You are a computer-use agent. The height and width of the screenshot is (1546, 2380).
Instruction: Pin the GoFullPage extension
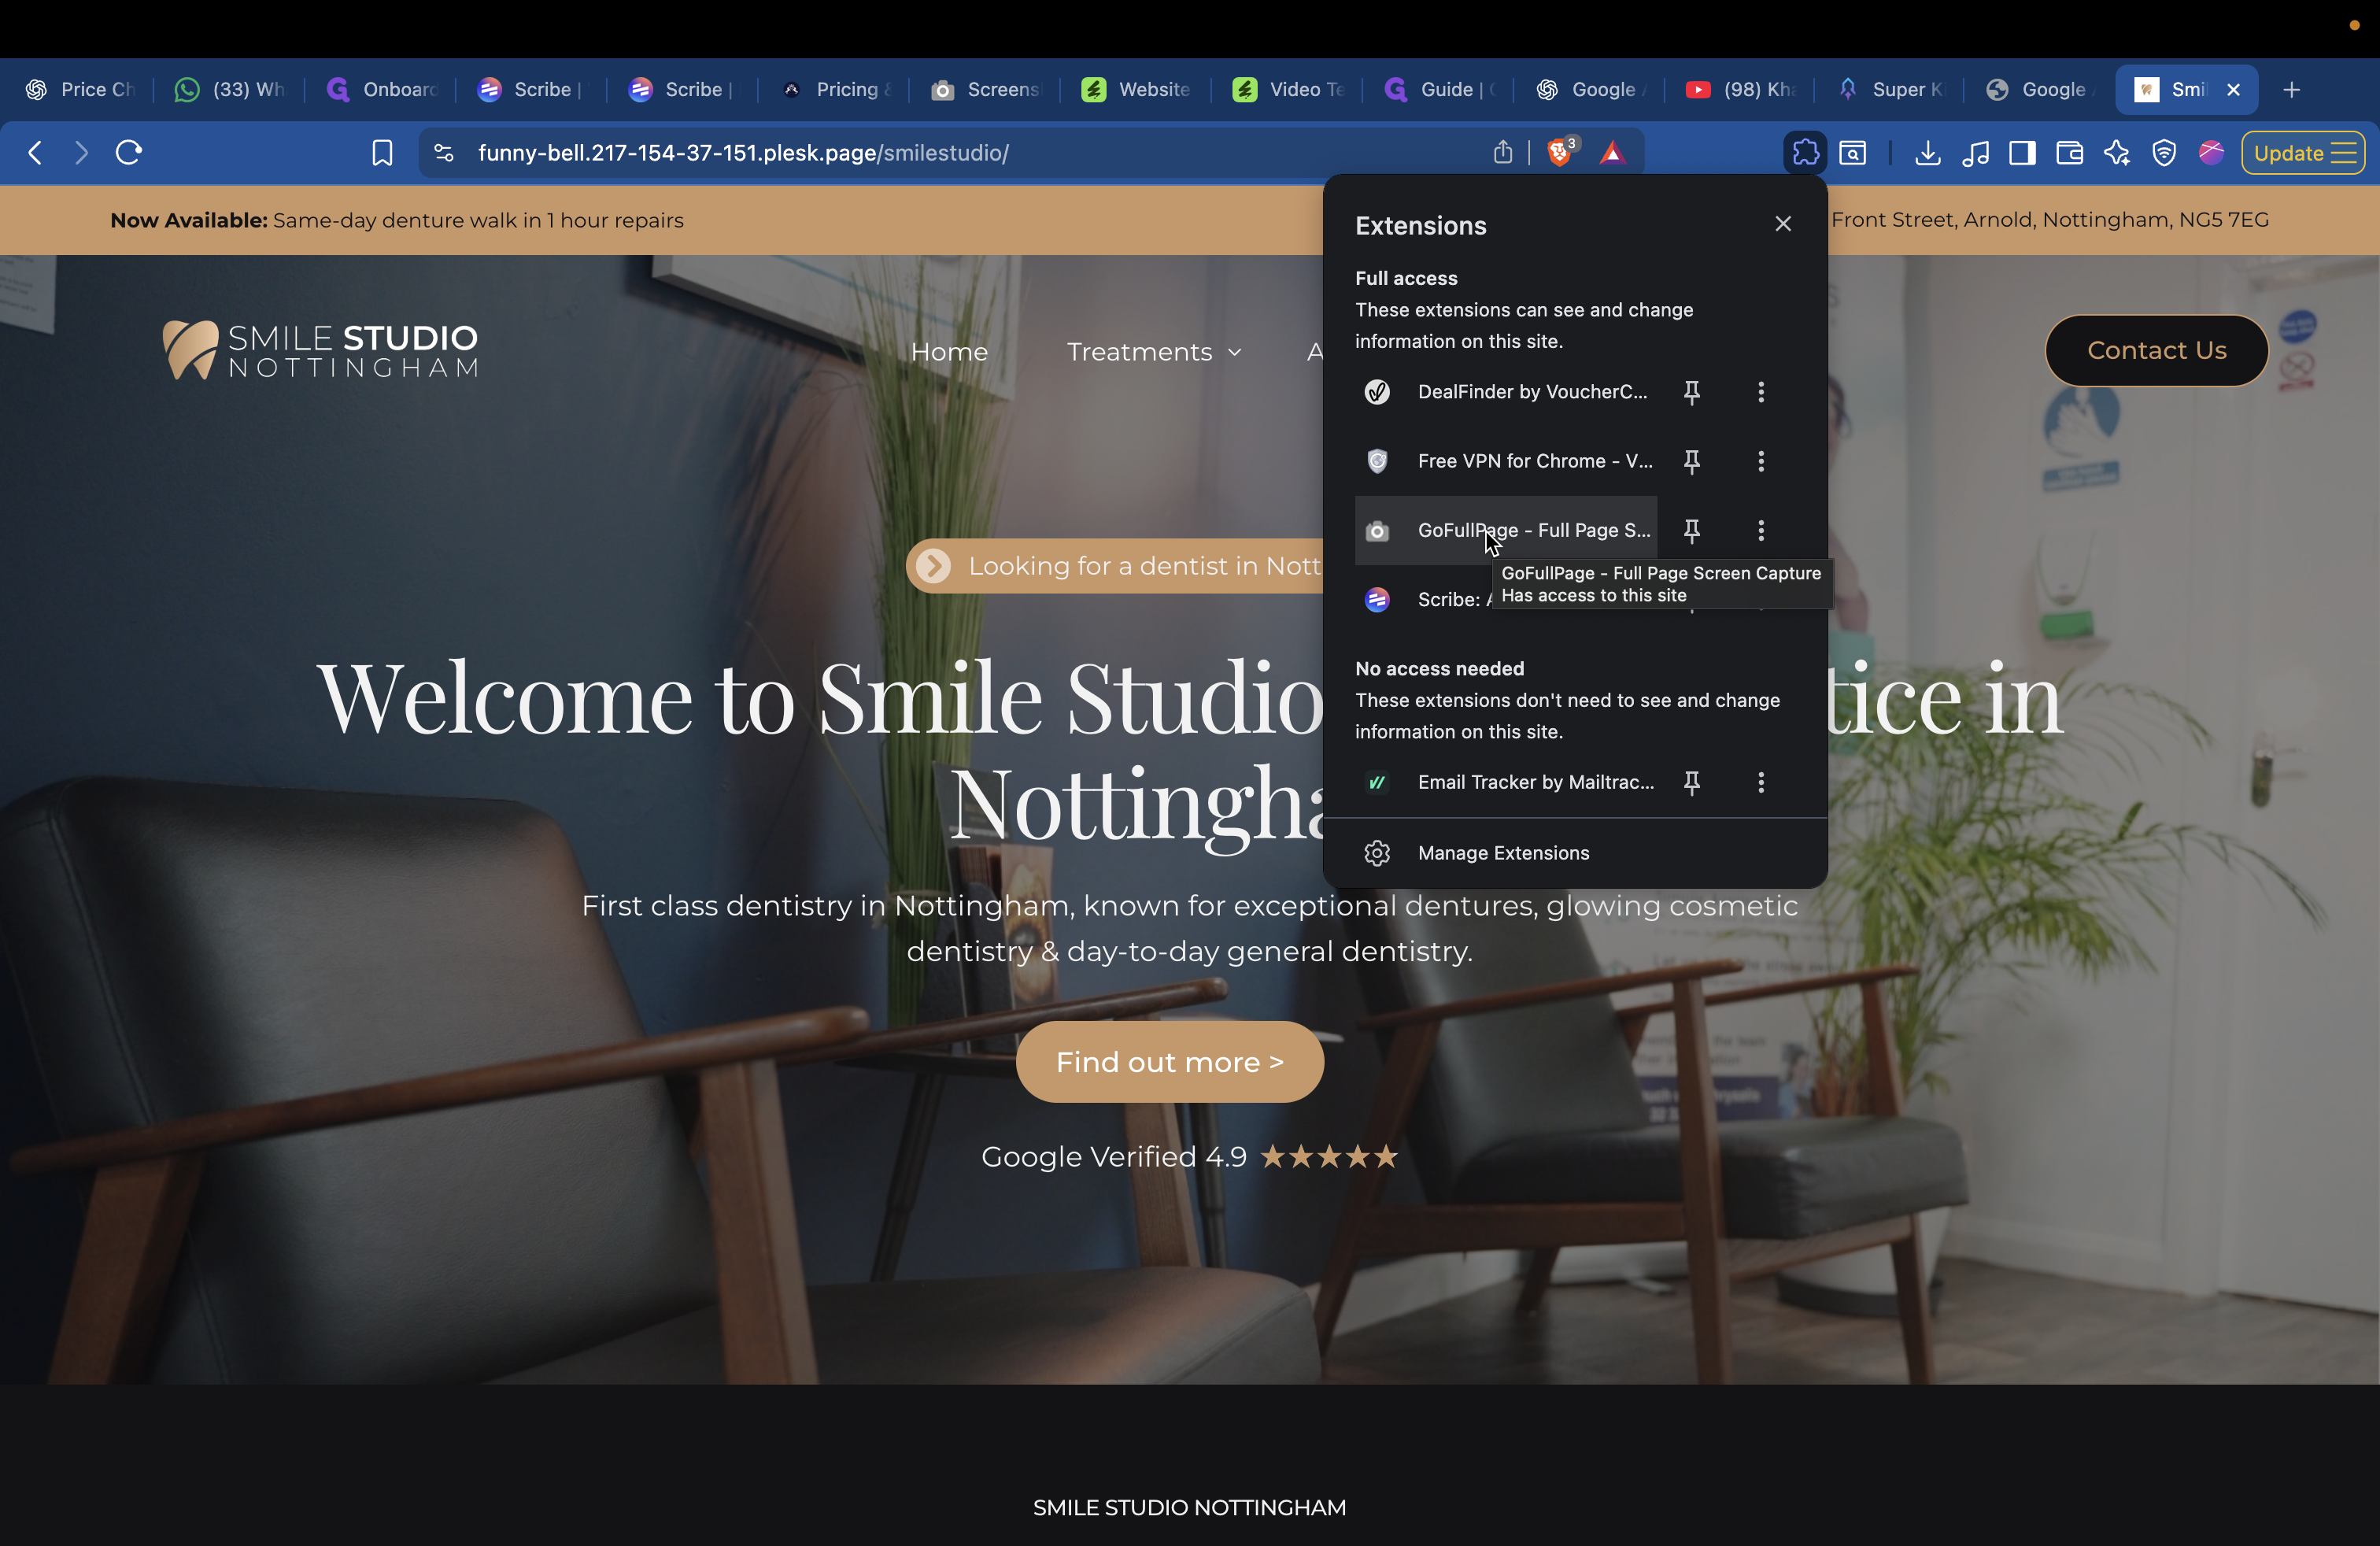(1691, 531)
